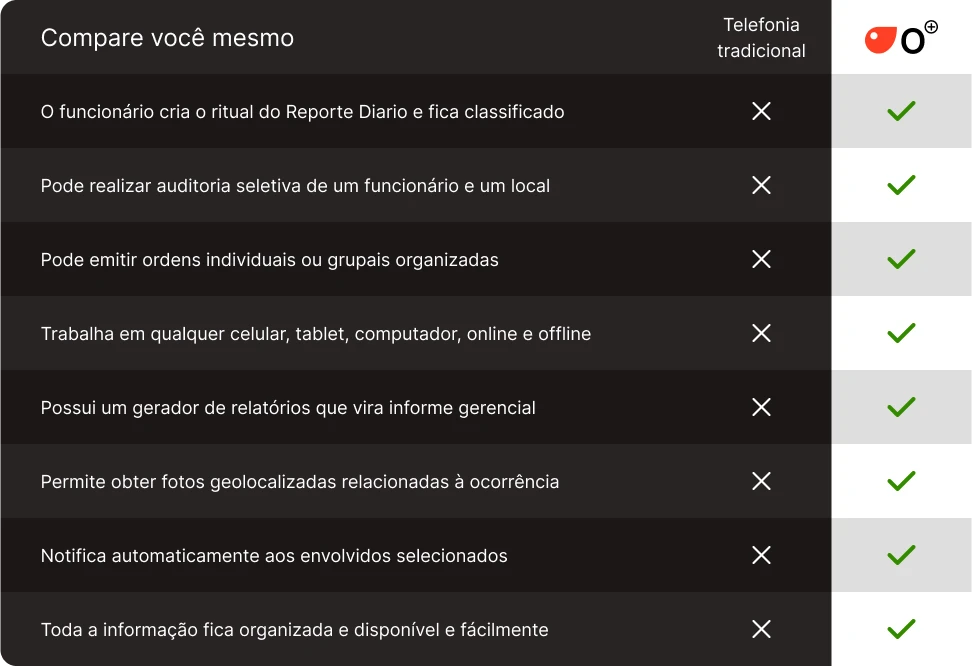The width and height of the screenshot is (972, 666).
Task: Click the 'Telefonia tradicional' column header
Action: (761, 38)
